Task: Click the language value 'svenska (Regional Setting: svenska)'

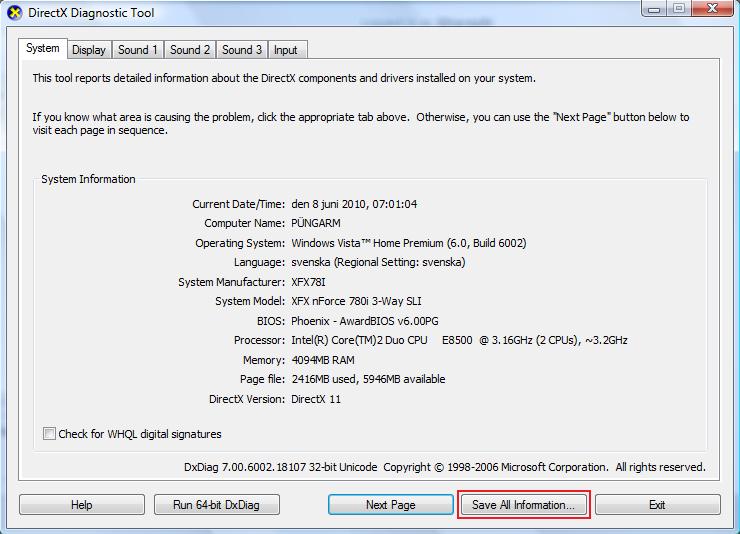Action: tap(378, 262)
